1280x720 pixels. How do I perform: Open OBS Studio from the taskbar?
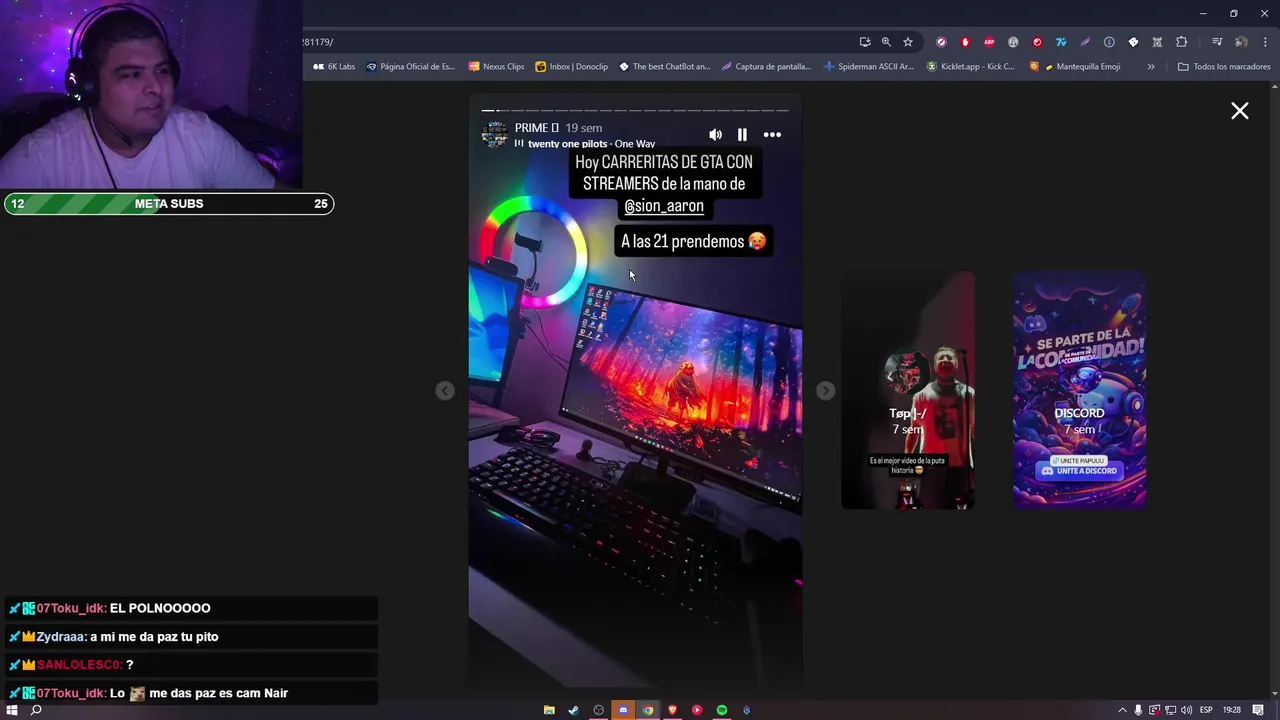[598, 710]
